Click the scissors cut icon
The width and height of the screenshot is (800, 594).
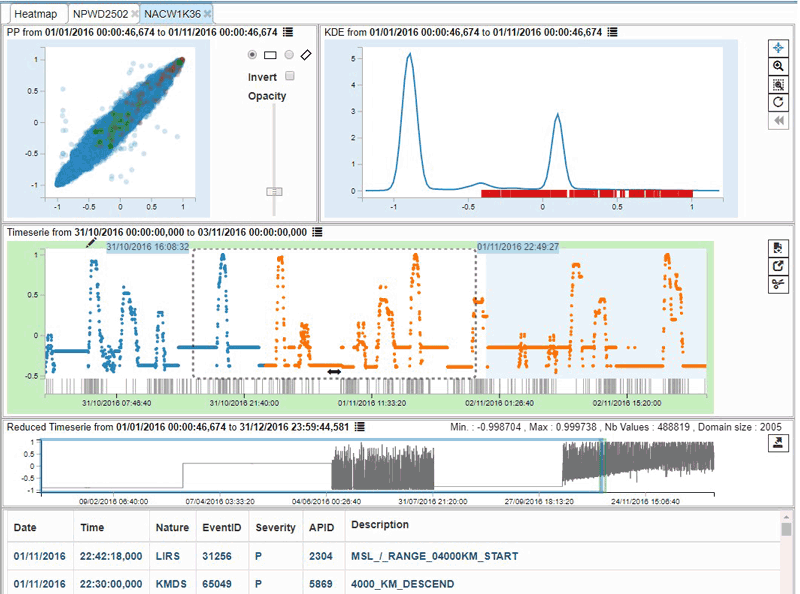coord(778,284)
